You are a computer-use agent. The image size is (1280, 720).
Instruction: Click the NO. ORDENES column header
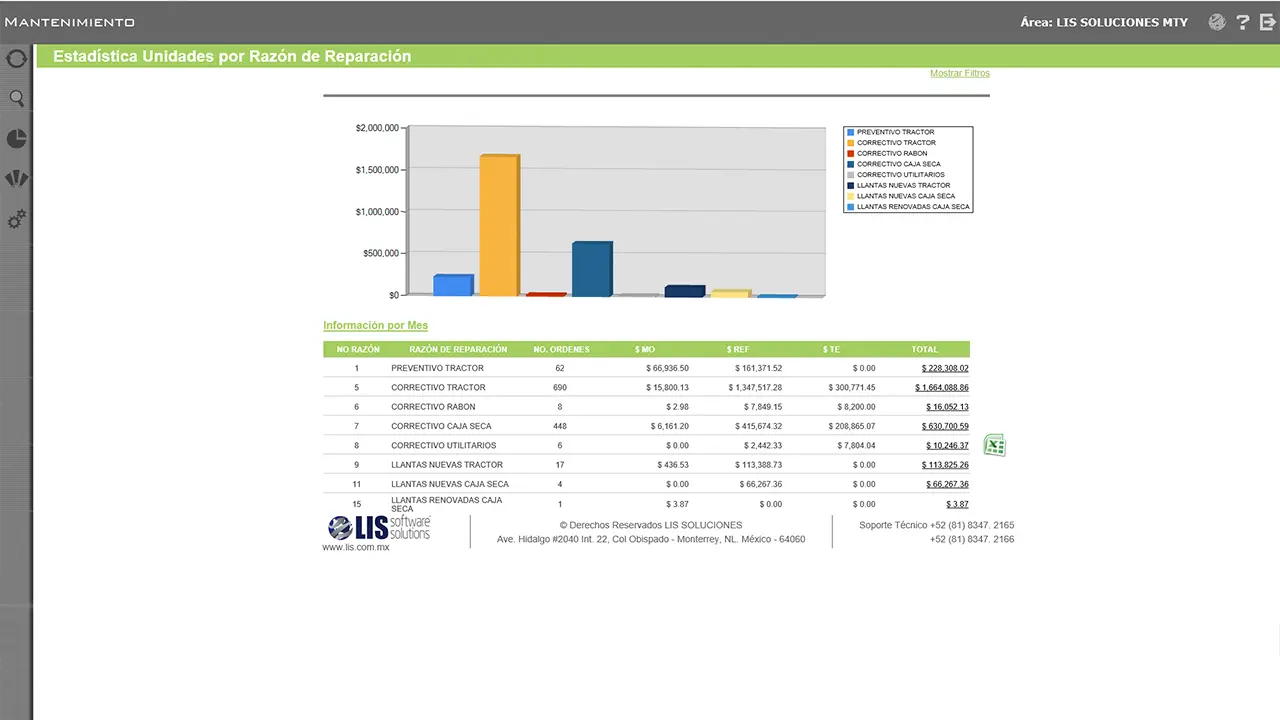561,350
